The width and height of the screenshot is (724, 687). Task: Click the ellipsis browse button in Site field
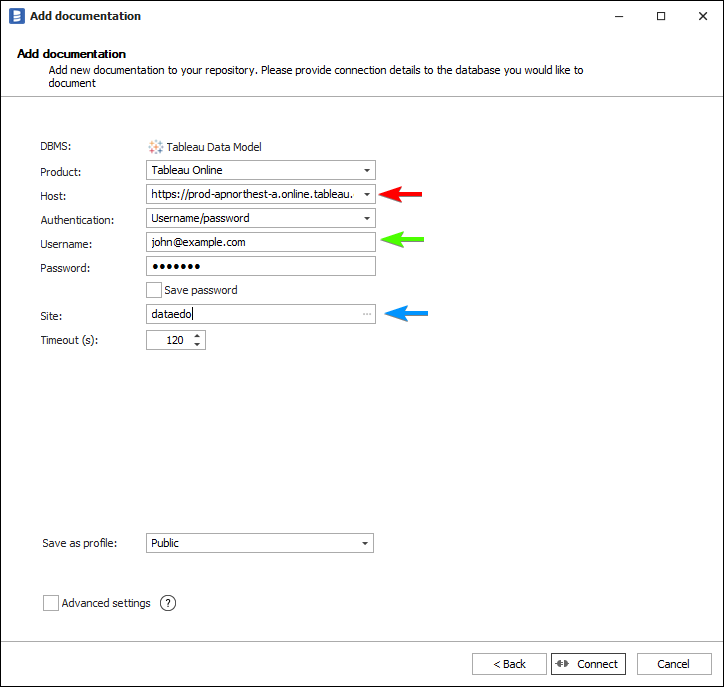(x=367, y=314)
